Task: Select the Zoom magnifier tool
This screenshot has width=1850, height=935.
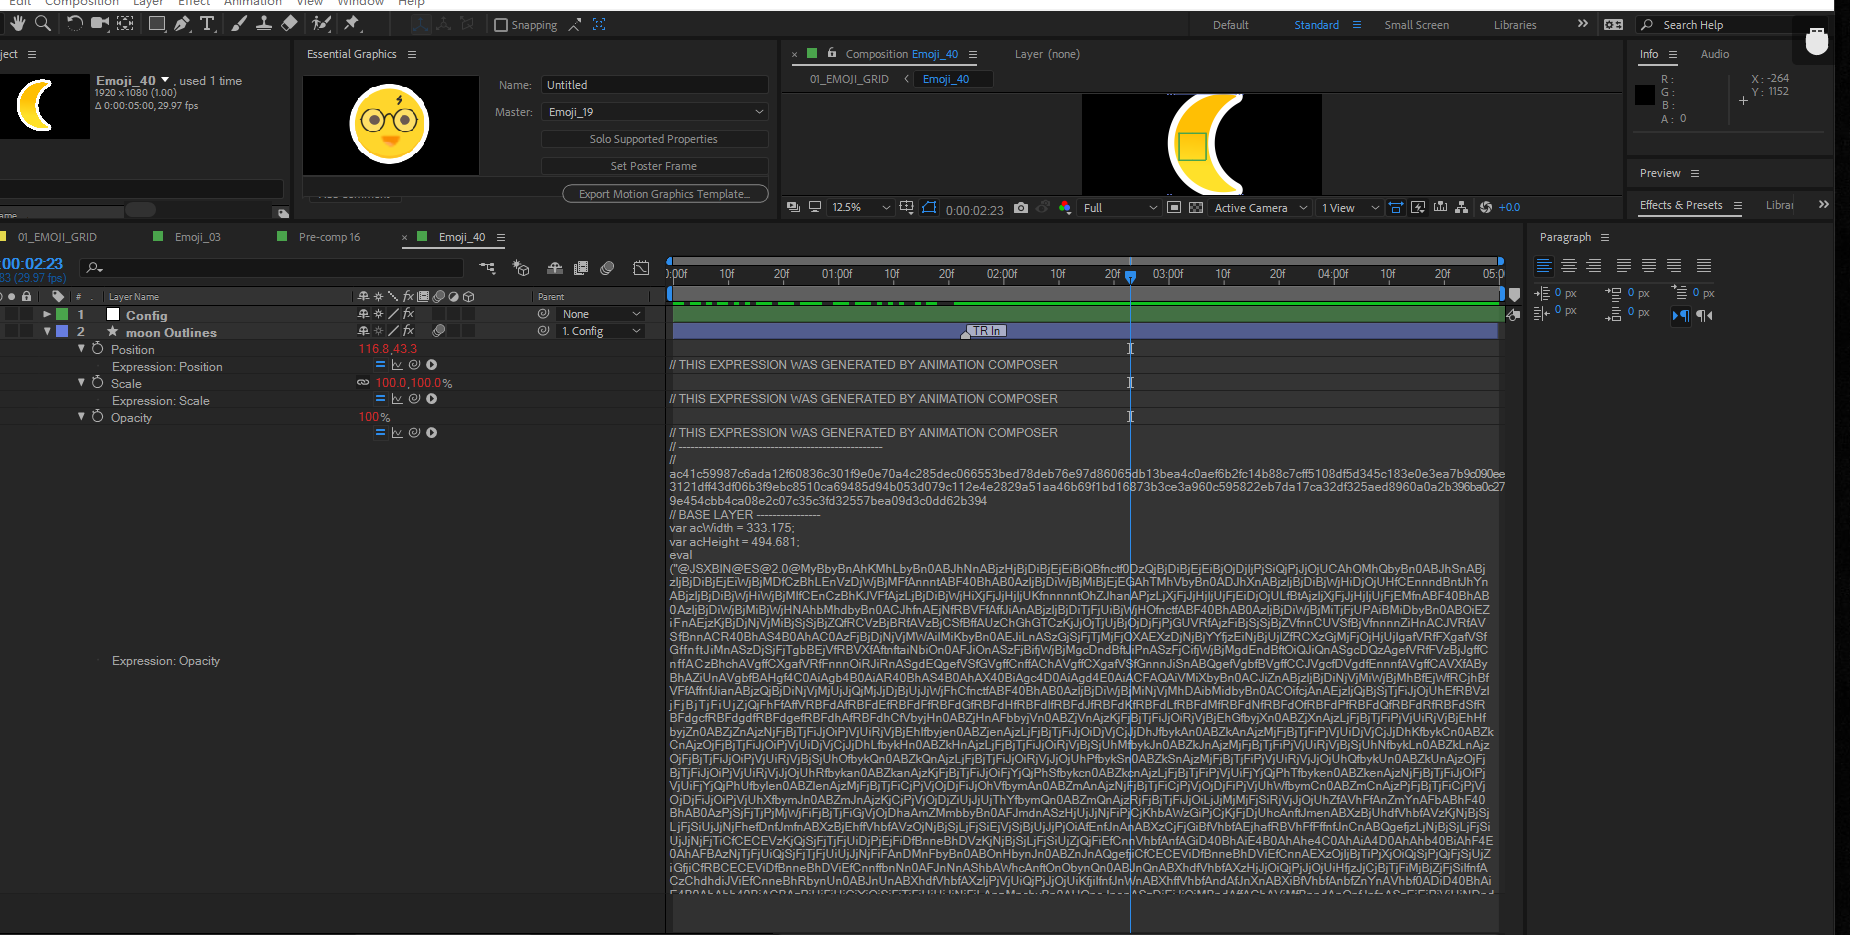Action: (43, 23)
